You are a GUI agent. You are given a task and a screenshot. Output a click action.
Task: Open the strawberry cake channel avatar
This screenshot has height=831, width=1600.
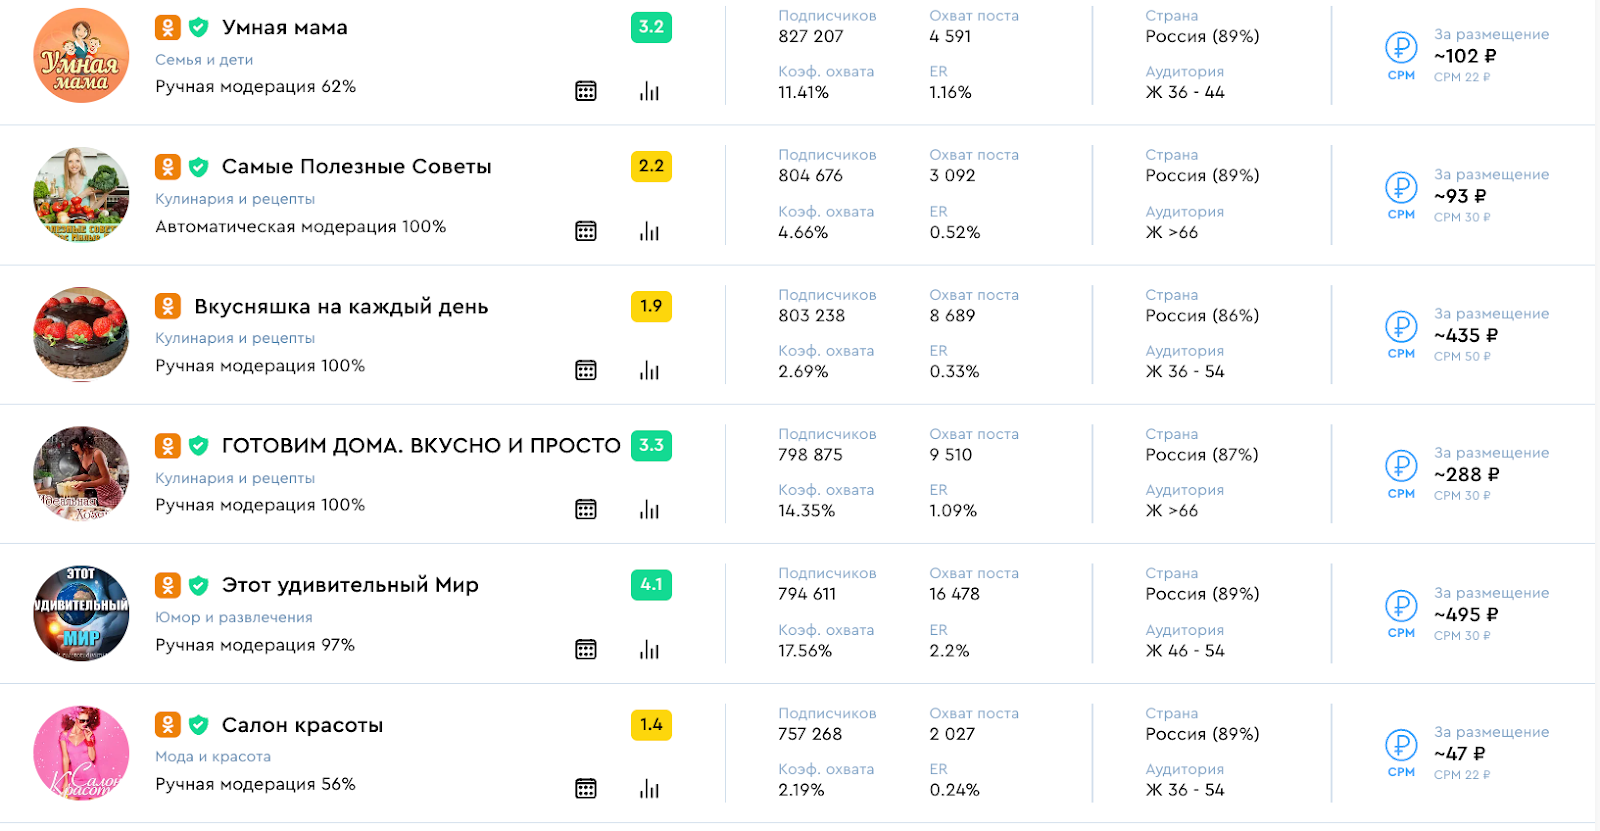(81, 334)
